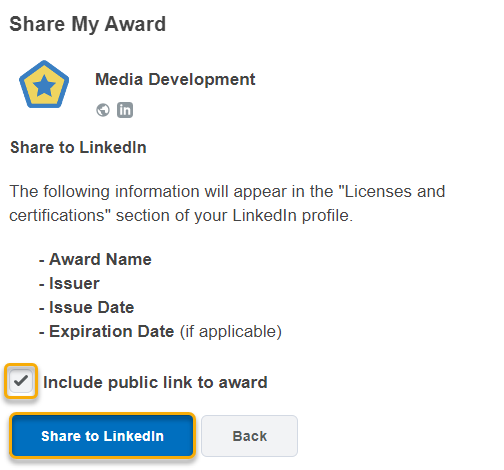Click the "(if applicable)" note text
The image size is (504, 470).
(x=231, y=332)
